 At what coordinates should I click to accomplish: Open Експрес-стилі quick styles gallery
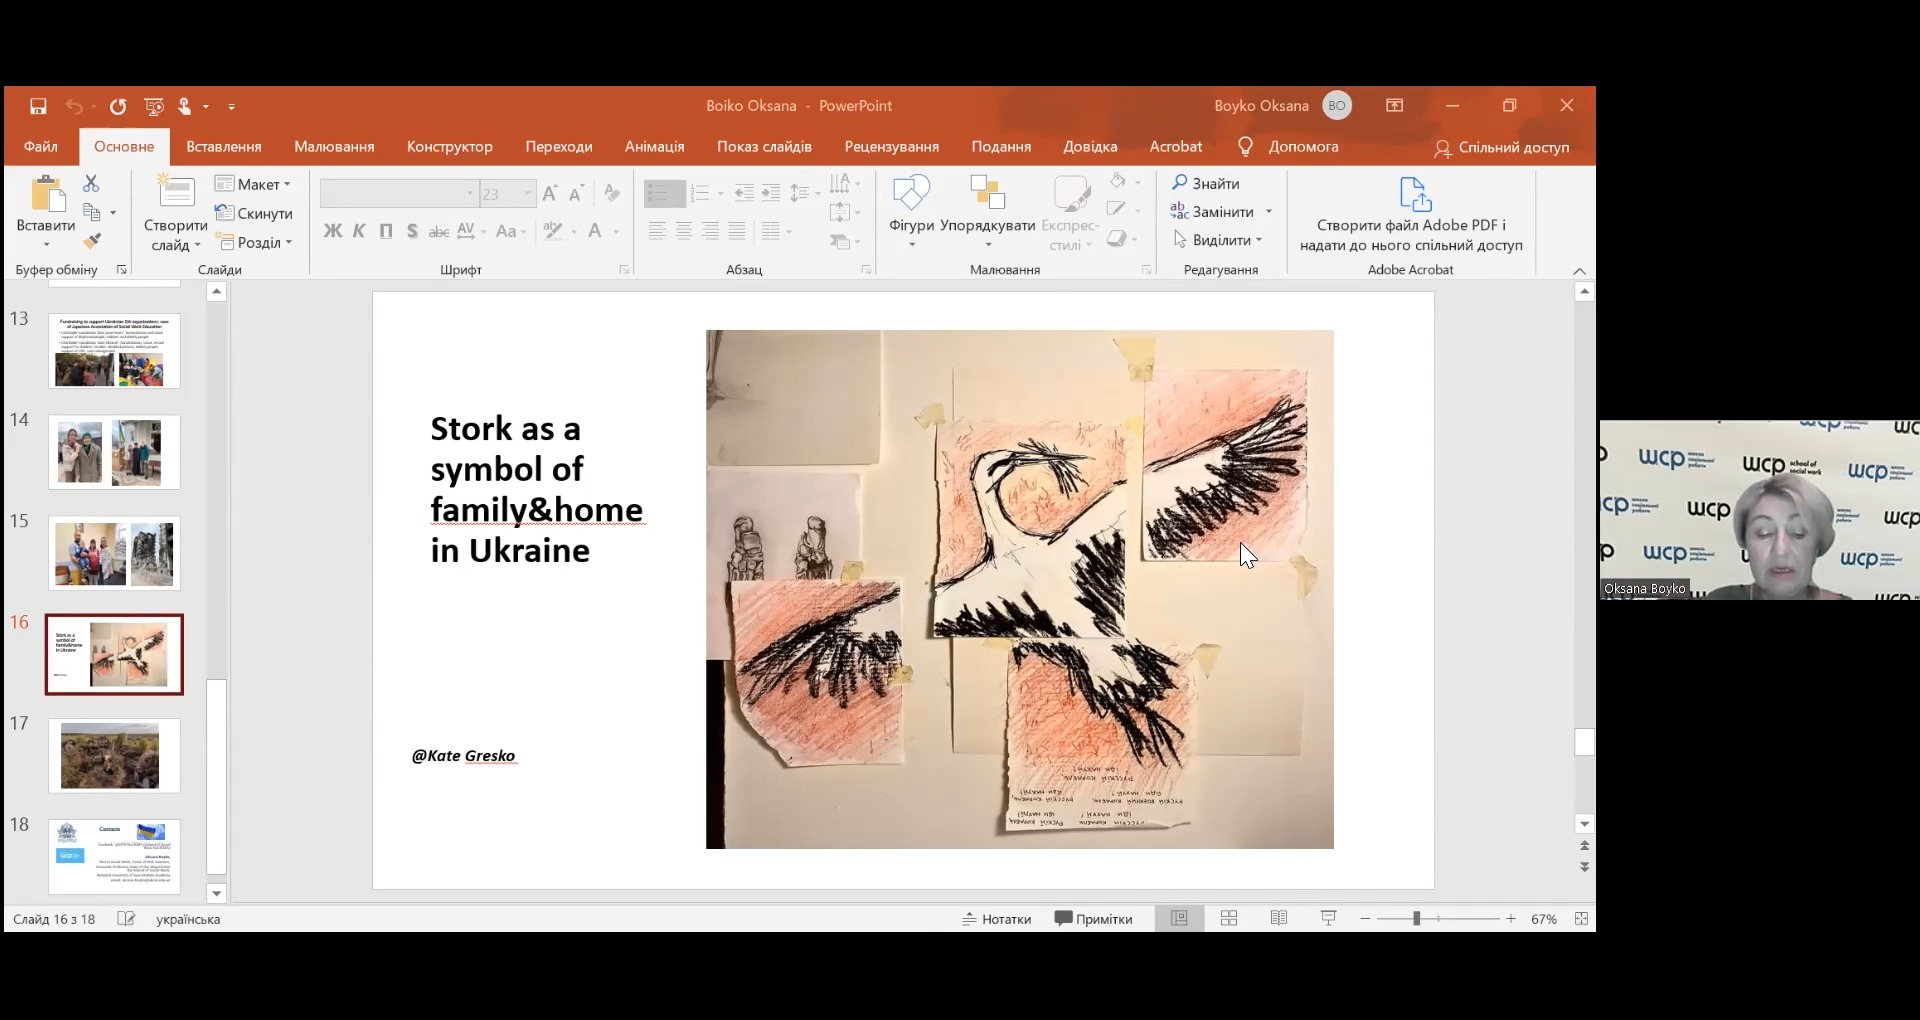[x=1070, y=212]
